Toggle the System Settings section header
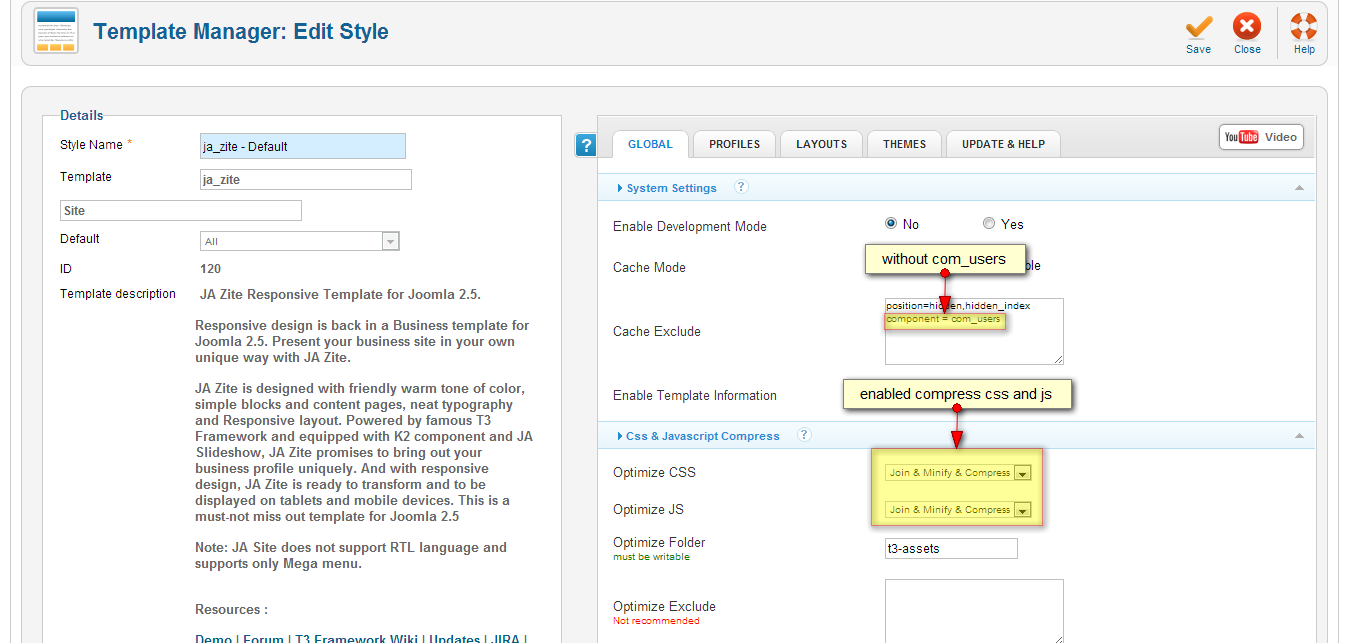 point(956,188)
